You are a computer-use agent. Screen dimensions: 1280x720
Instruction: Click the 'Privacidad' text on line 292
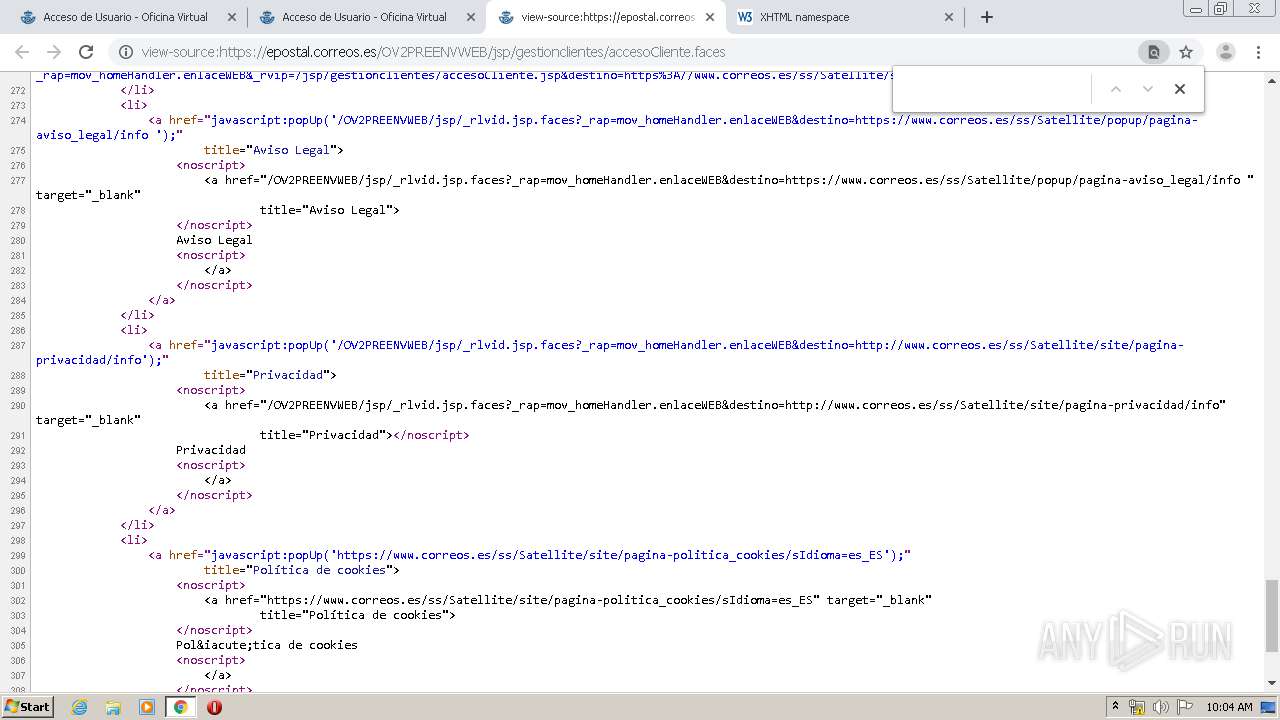coord(211,450)
